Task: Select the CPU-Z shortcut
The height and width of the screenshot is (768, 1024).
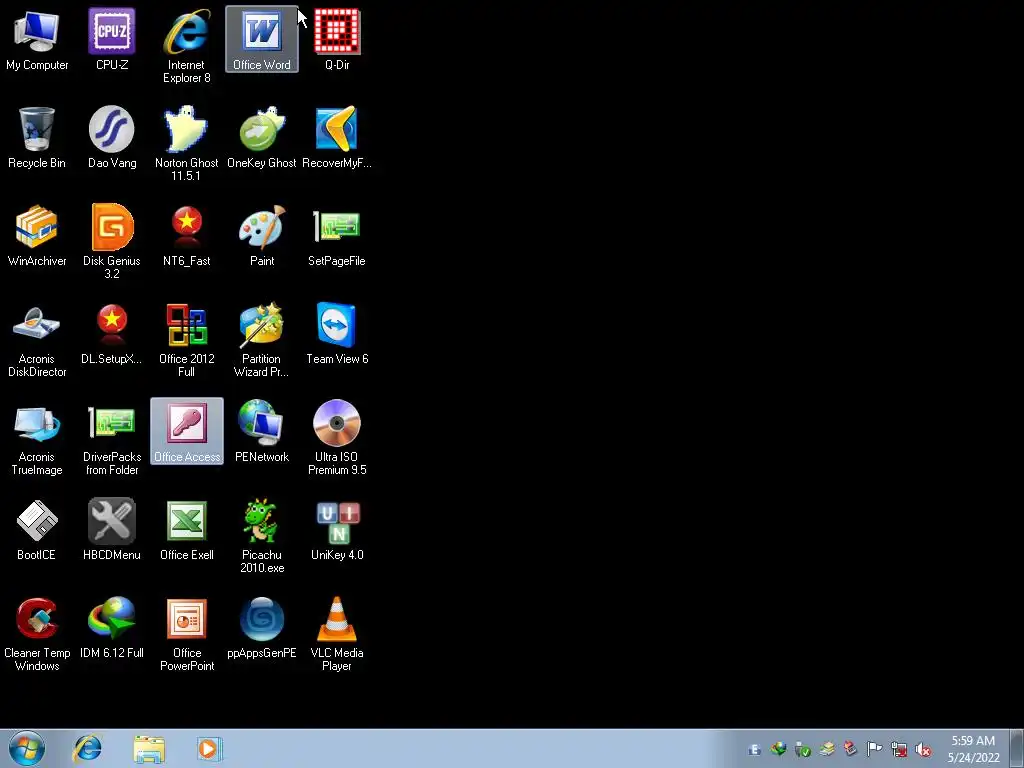Action: [x=112, y=39]
